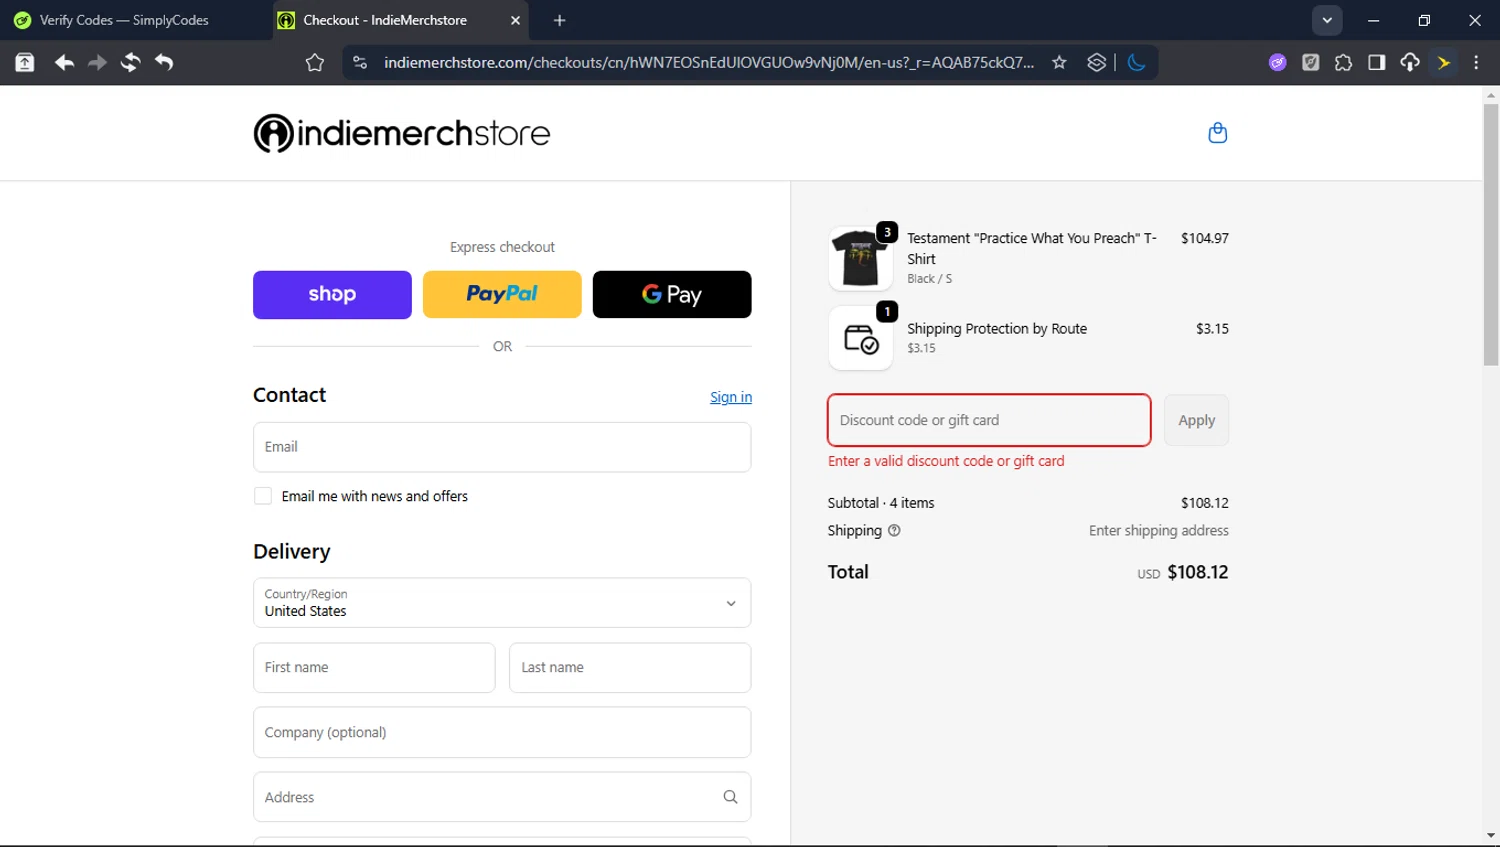
Task: Choose Google Pay express checkout
Action: click(672, 295)
